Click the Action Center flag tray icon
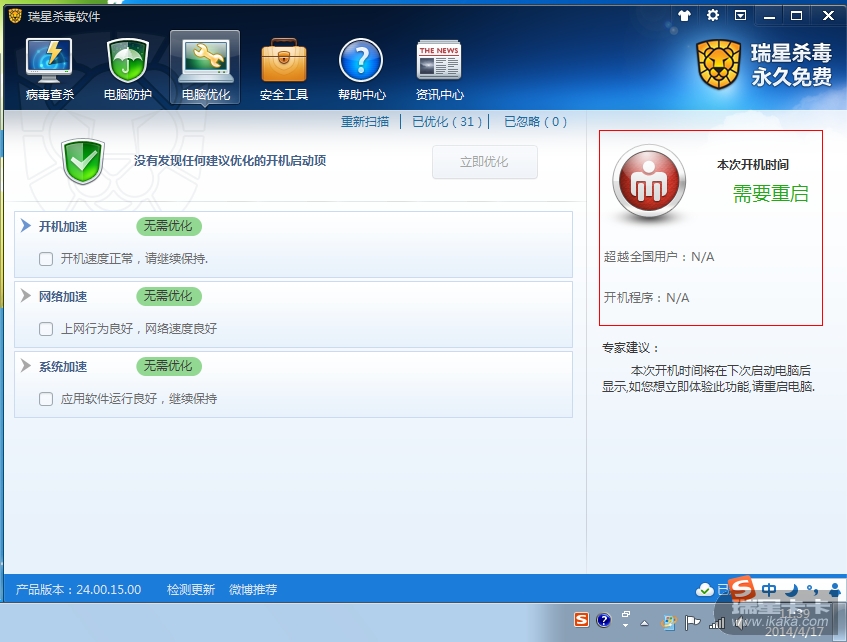 point(692,623)
